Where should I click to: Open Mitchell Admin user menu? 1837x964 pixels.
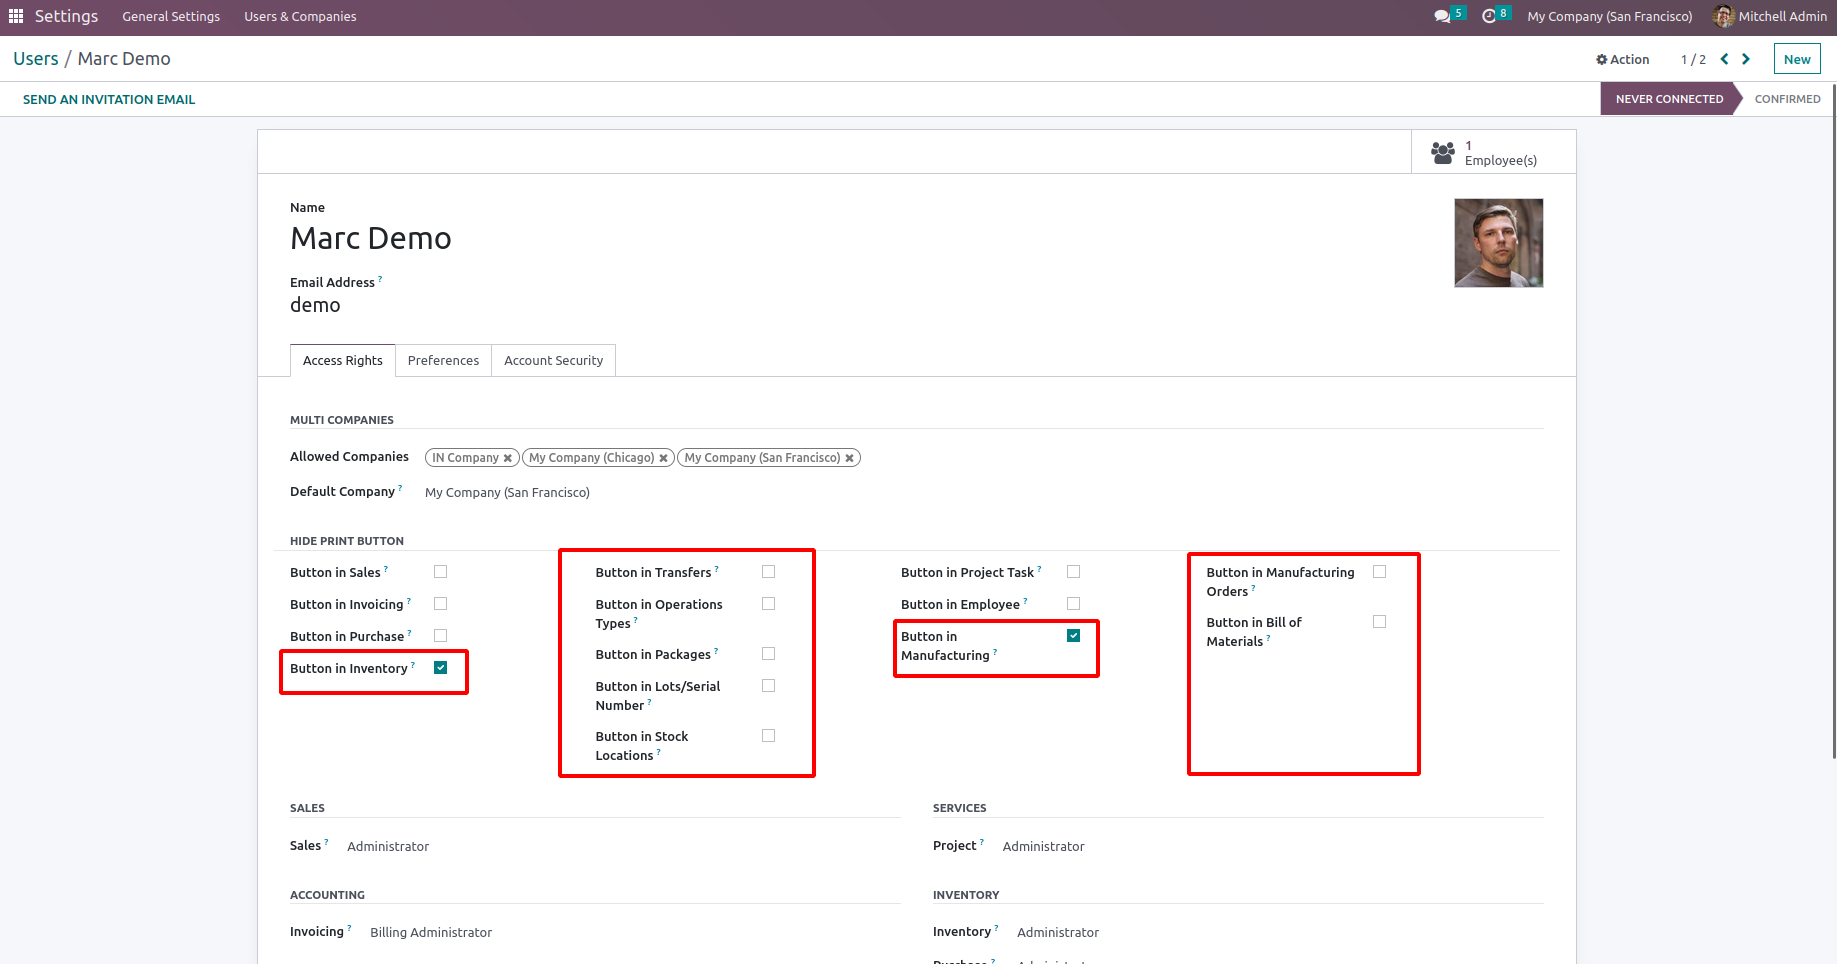point(1770,16)
